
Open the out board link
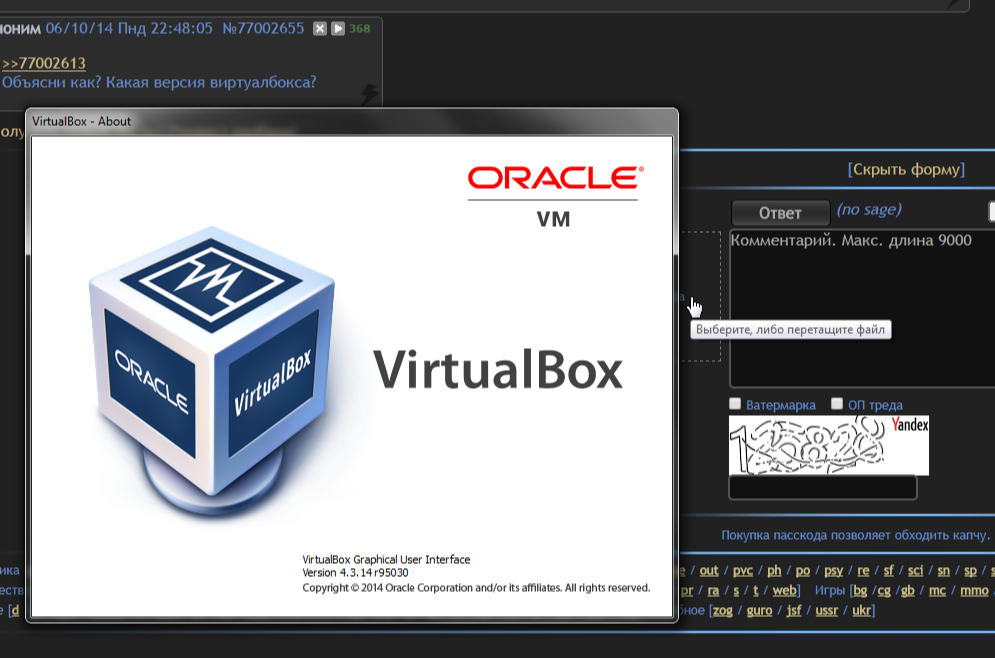tap(709, 570)
